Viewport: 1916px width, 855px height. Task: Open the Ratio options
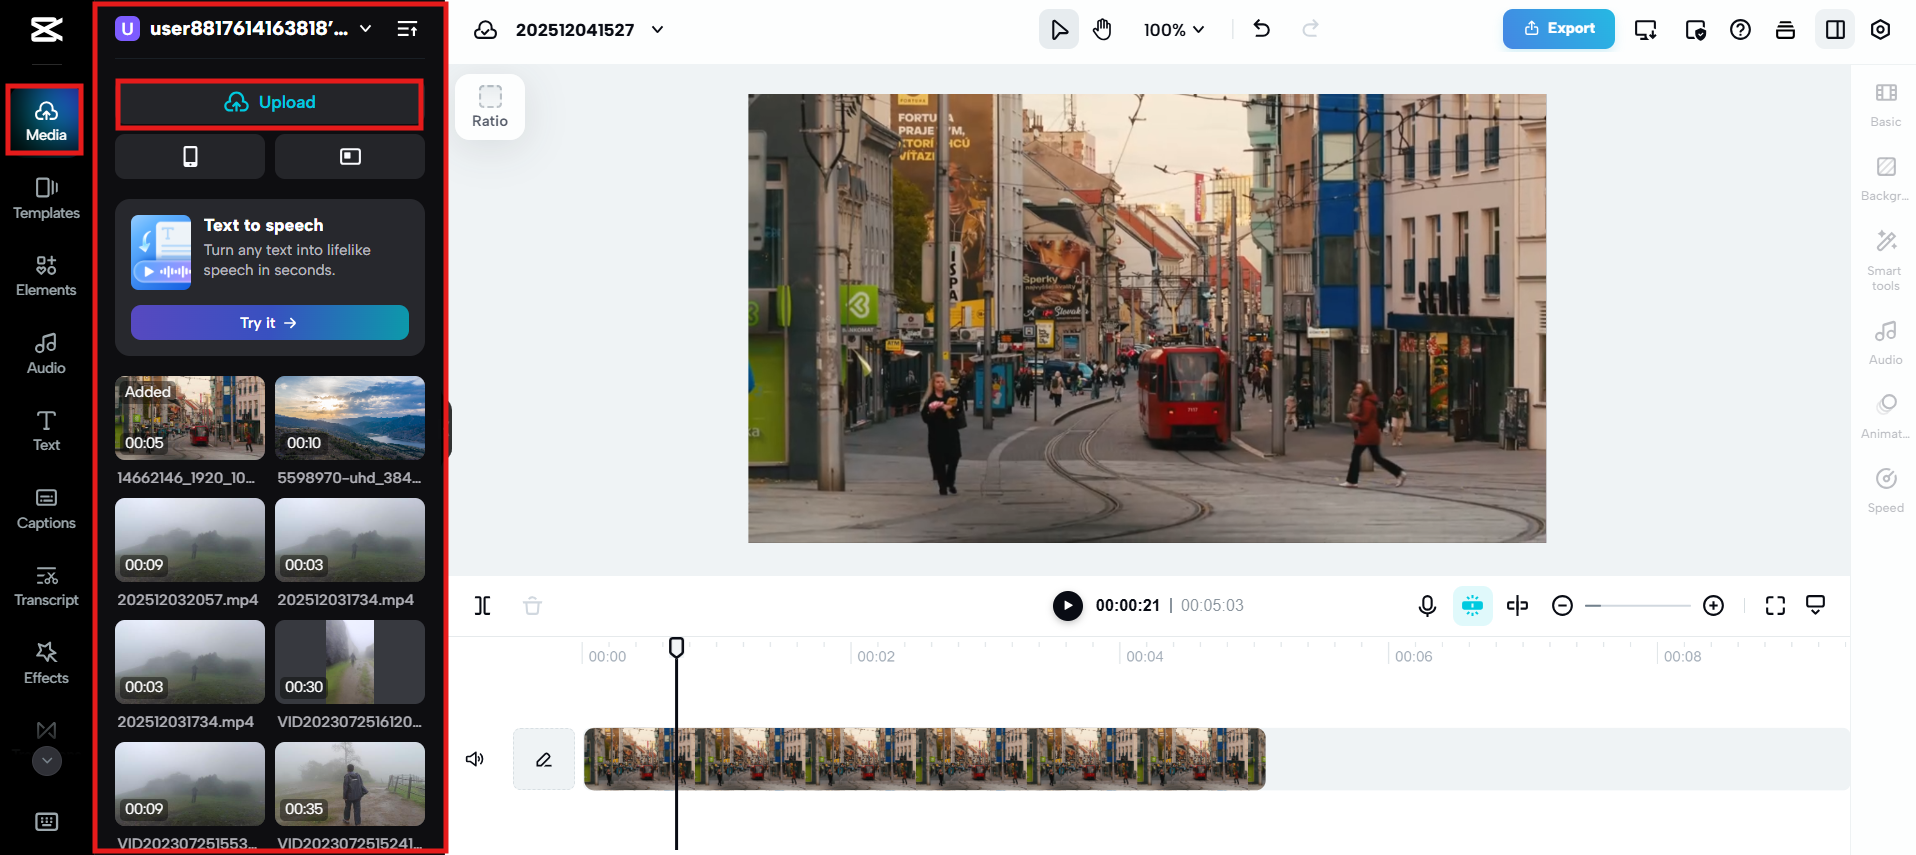(490, 107)
